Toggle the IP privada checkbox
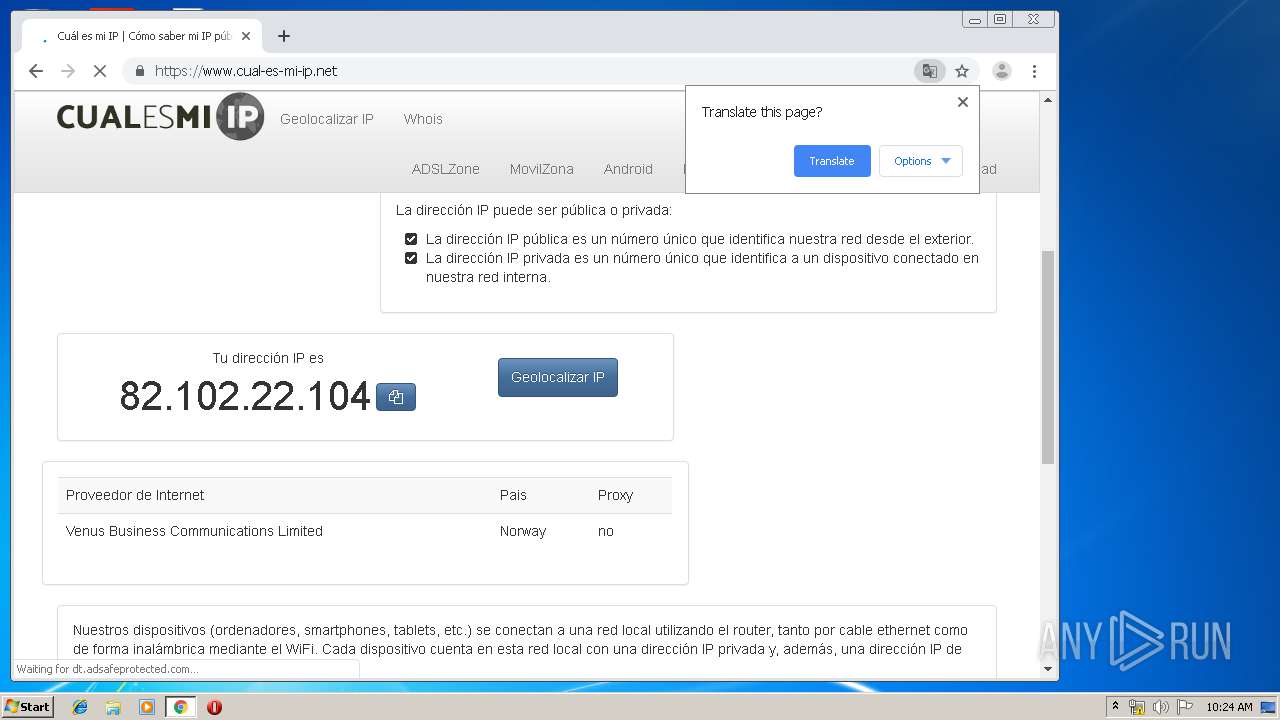 [411, 258]
